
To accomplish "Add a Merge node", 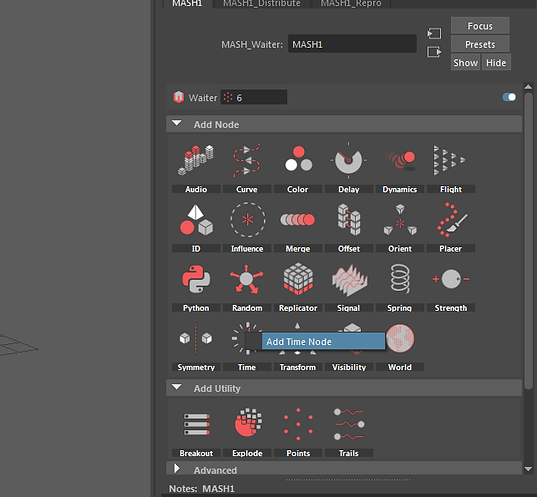I will 298,220.
